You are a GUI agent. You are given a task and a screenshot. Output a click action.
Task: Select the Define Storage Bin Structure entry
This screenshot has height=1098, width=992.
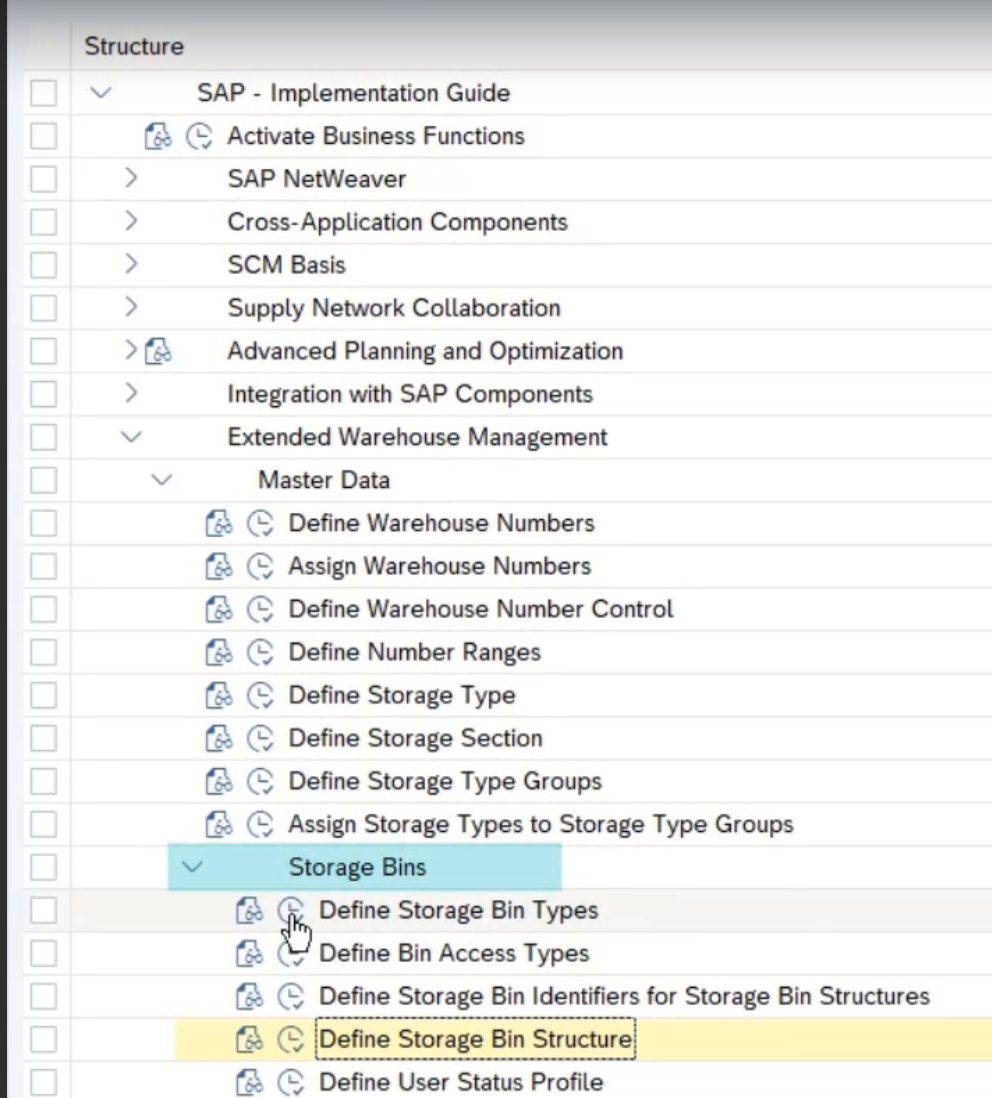click(475, 1039)
